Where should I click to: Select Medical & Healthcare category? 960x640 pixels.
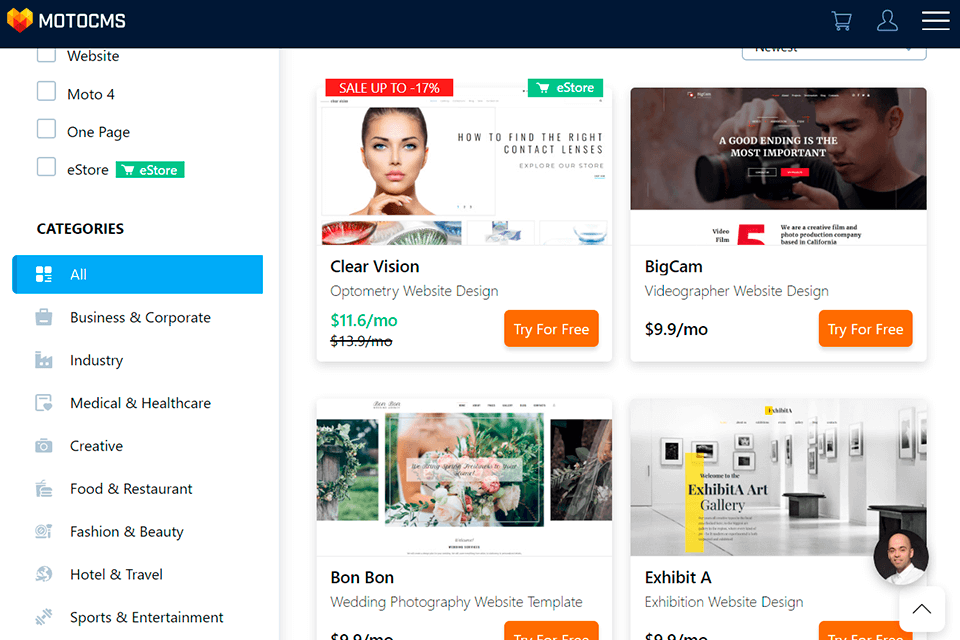tap(138, 403)
